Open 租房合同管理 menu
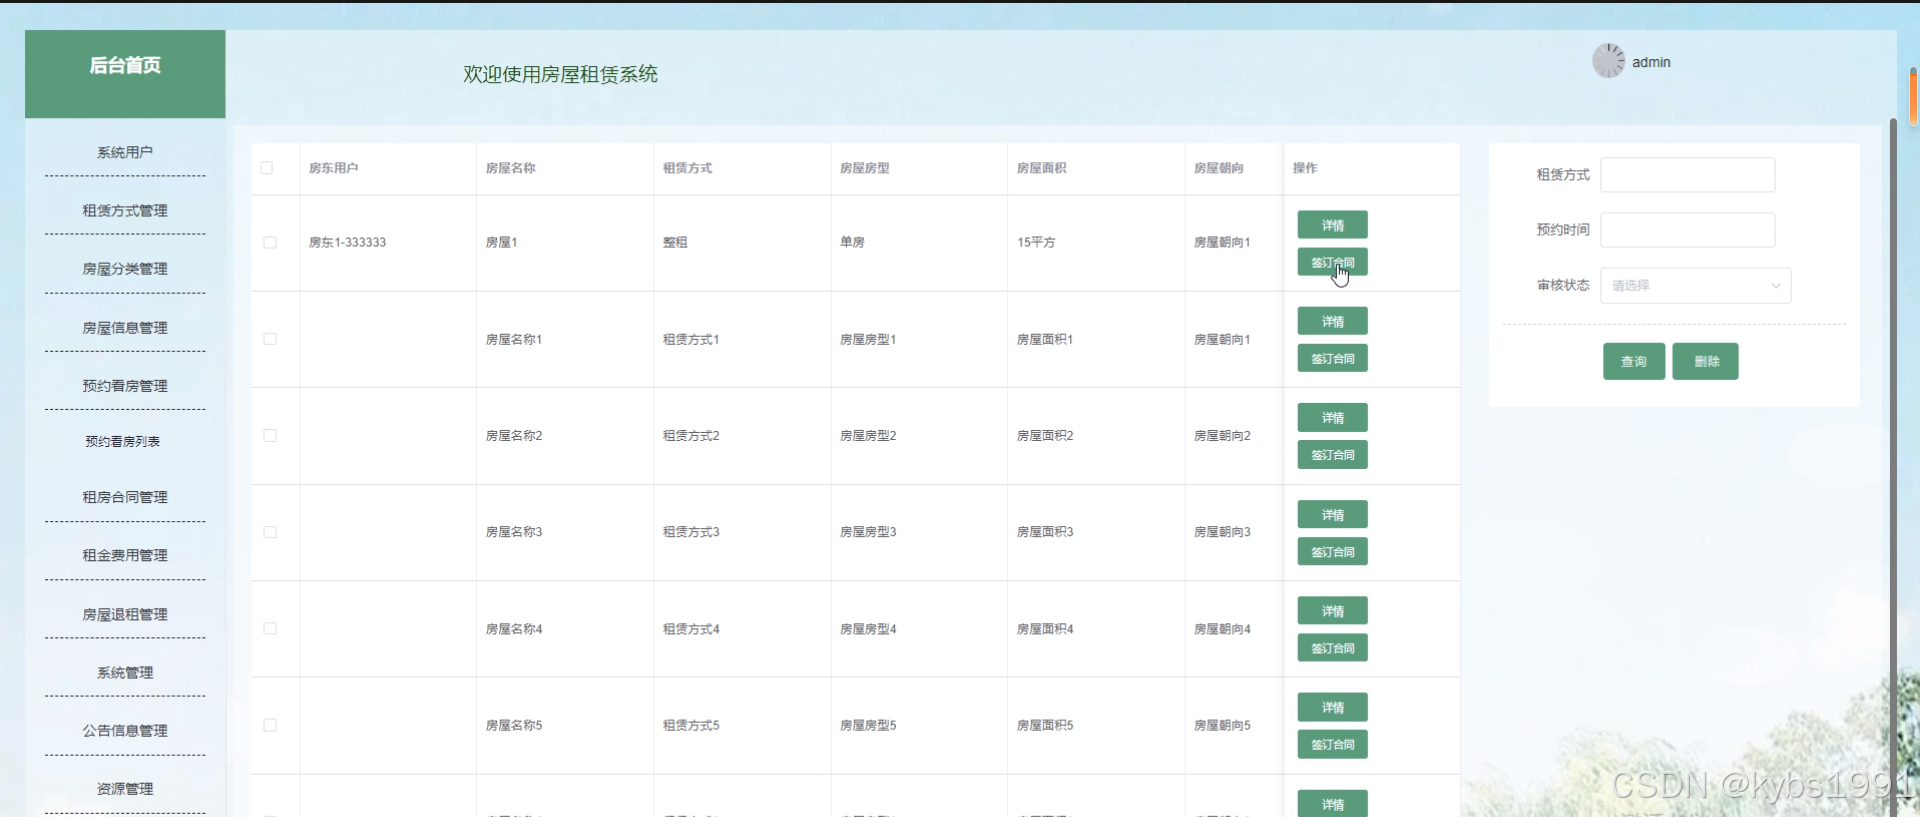Viewport: 1920px width, 817px height. point(125,497)
